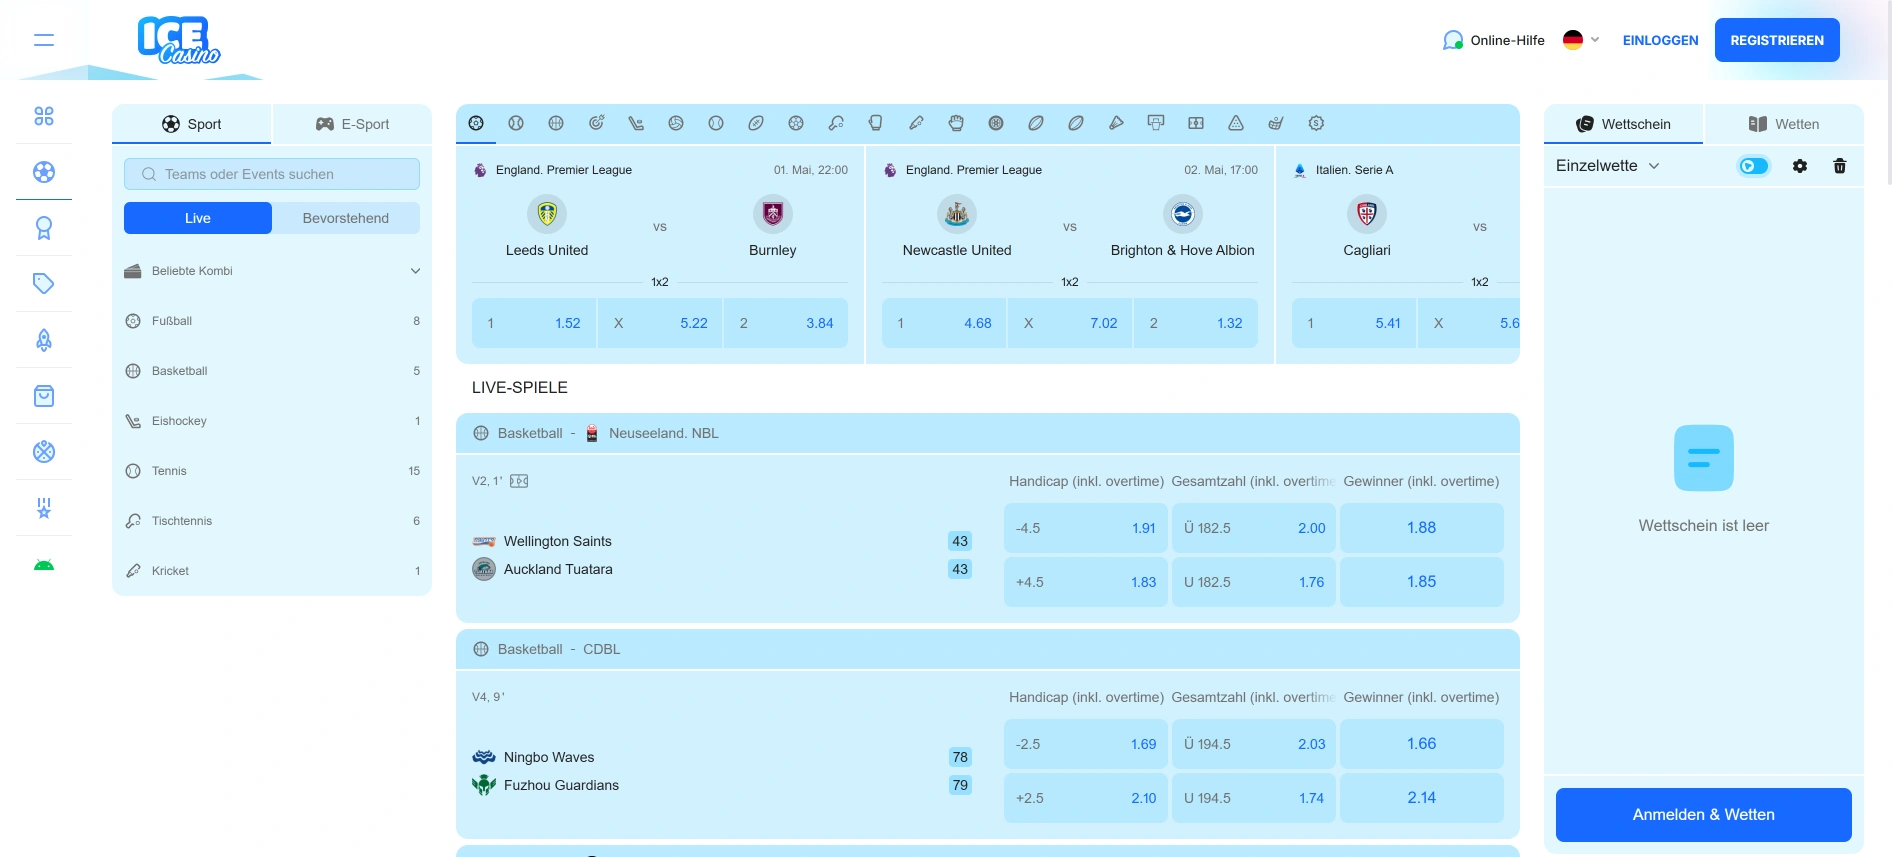Click the green Android app icon
This screenshot has width=1892, height=857.
click(x=44, y=564)
